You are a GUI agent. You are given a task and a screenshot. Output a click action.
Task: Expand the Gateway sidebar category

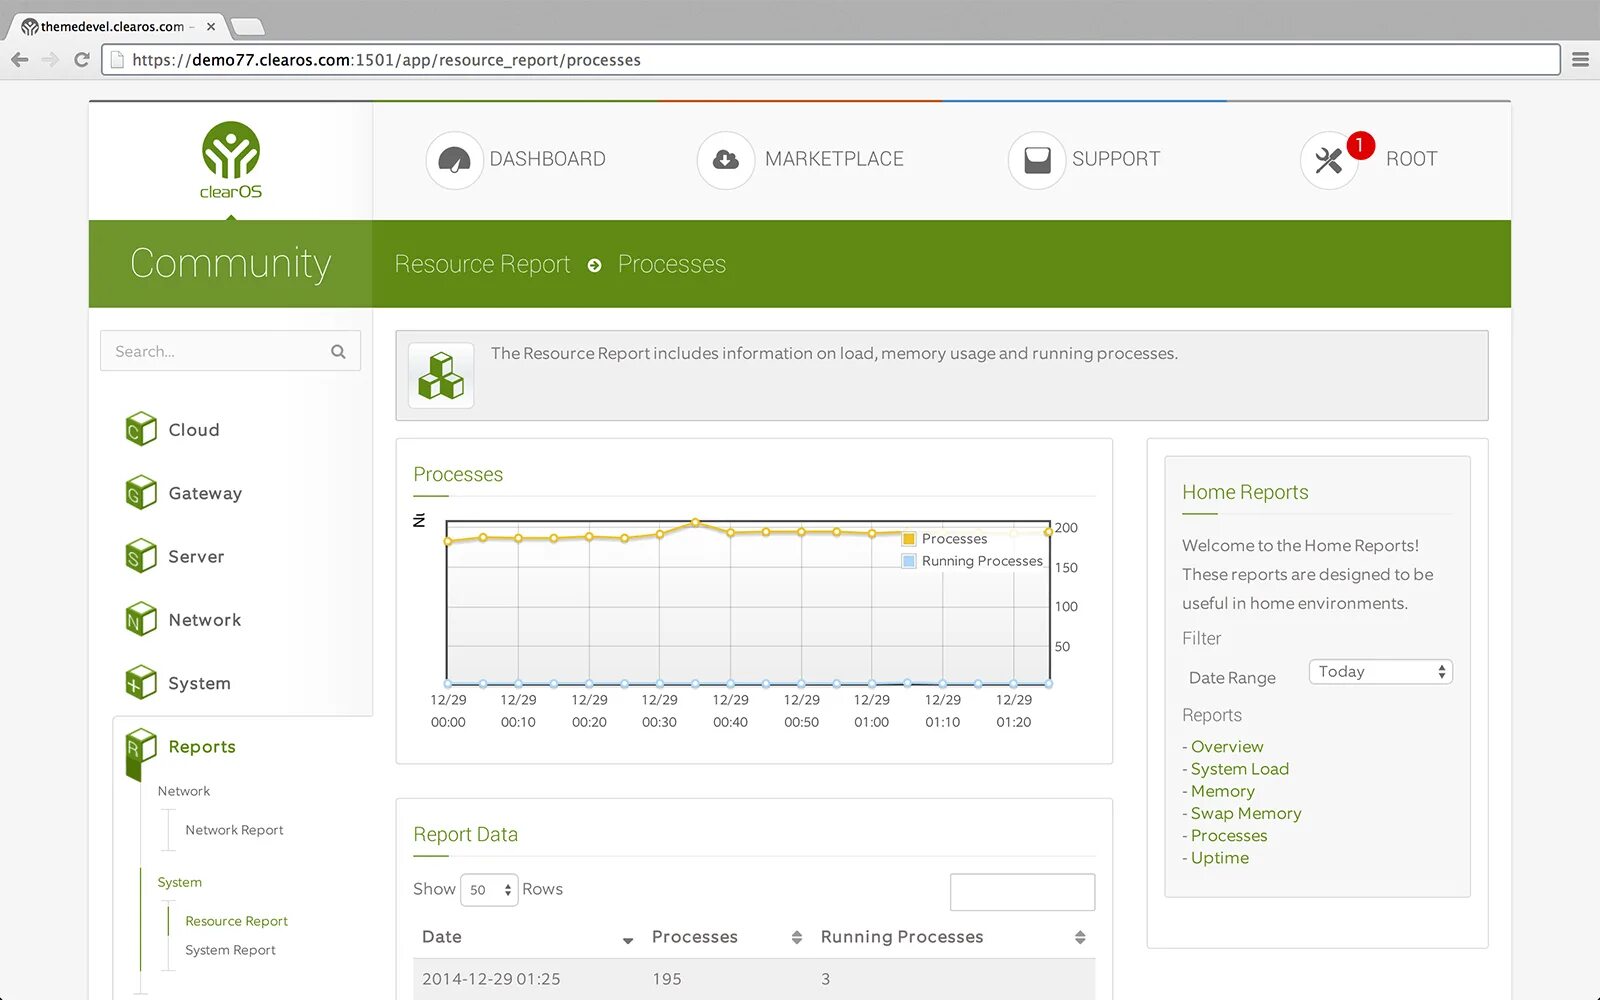click(205, 493)
